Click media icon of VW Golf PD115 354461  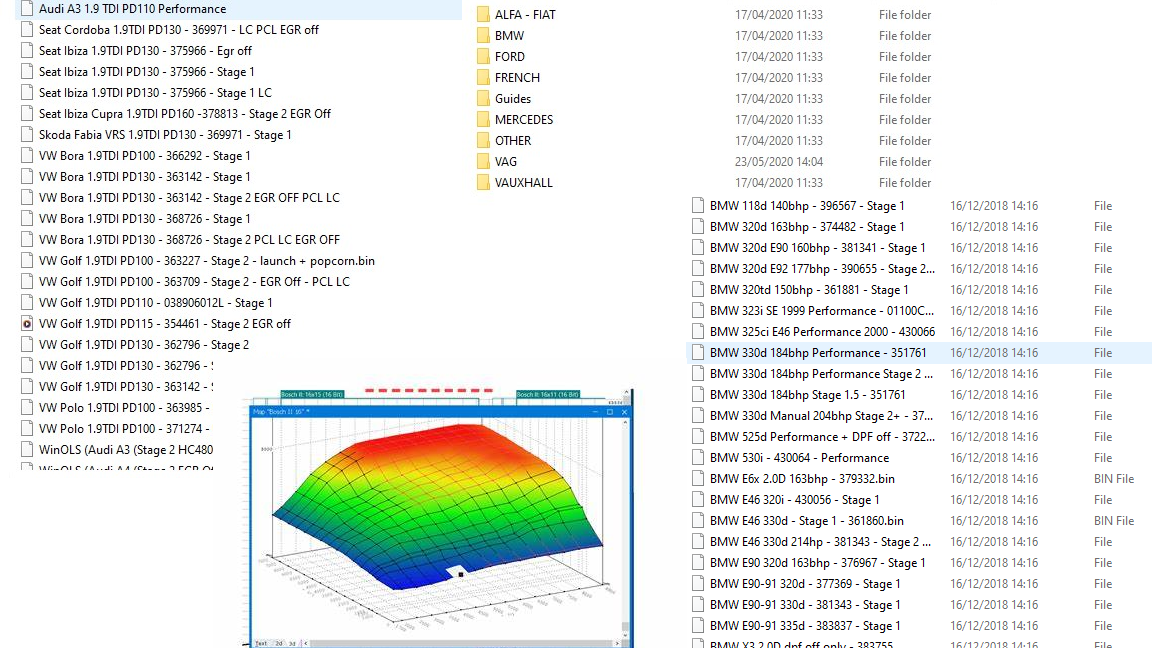[x=27, y=323]
